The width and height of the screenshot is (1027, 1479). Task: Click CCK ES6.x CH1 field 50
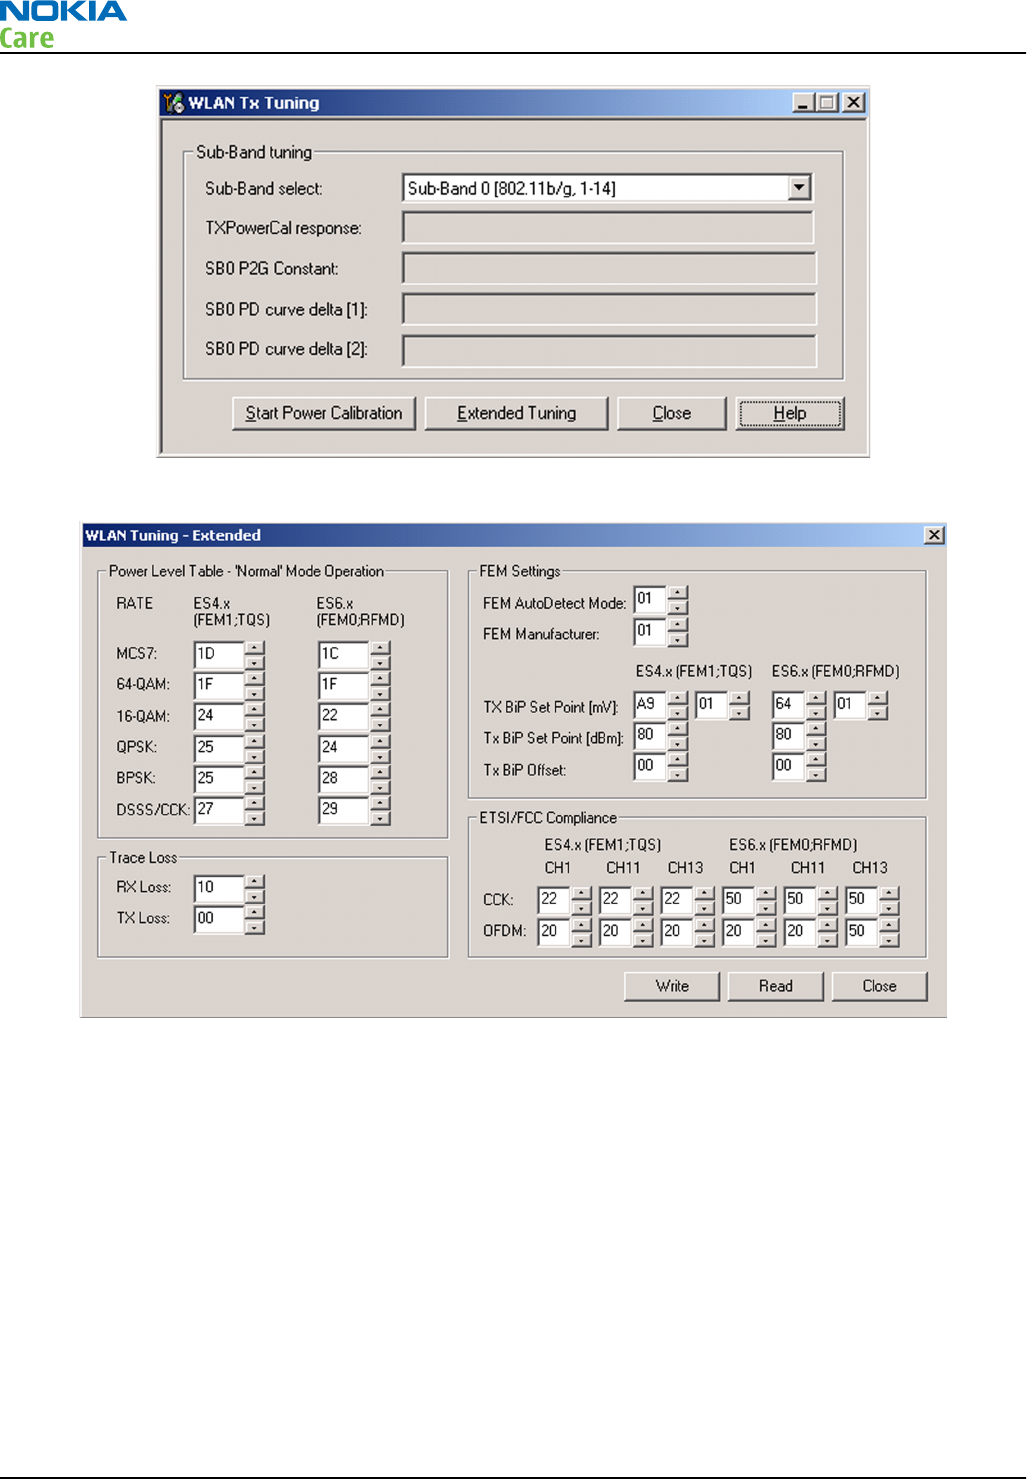click(x=739, y=900)
